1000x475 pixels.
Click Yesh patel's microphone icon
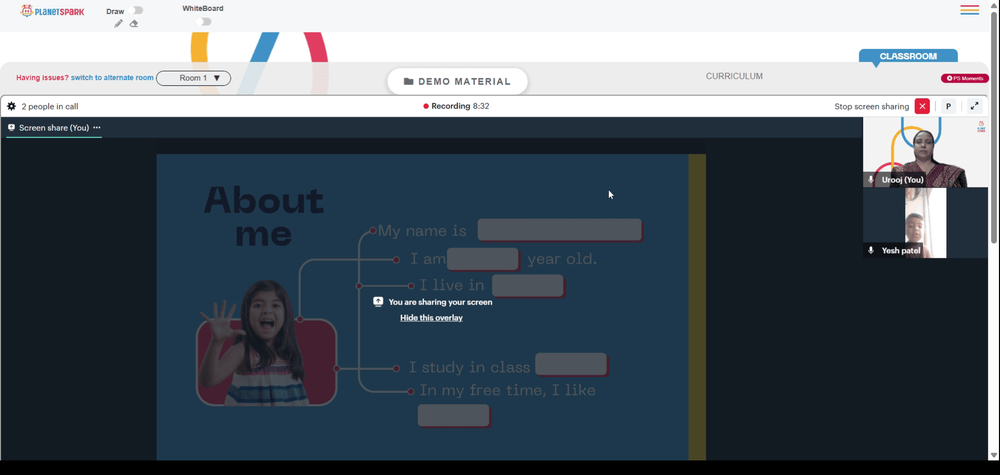tap(871, 251)
